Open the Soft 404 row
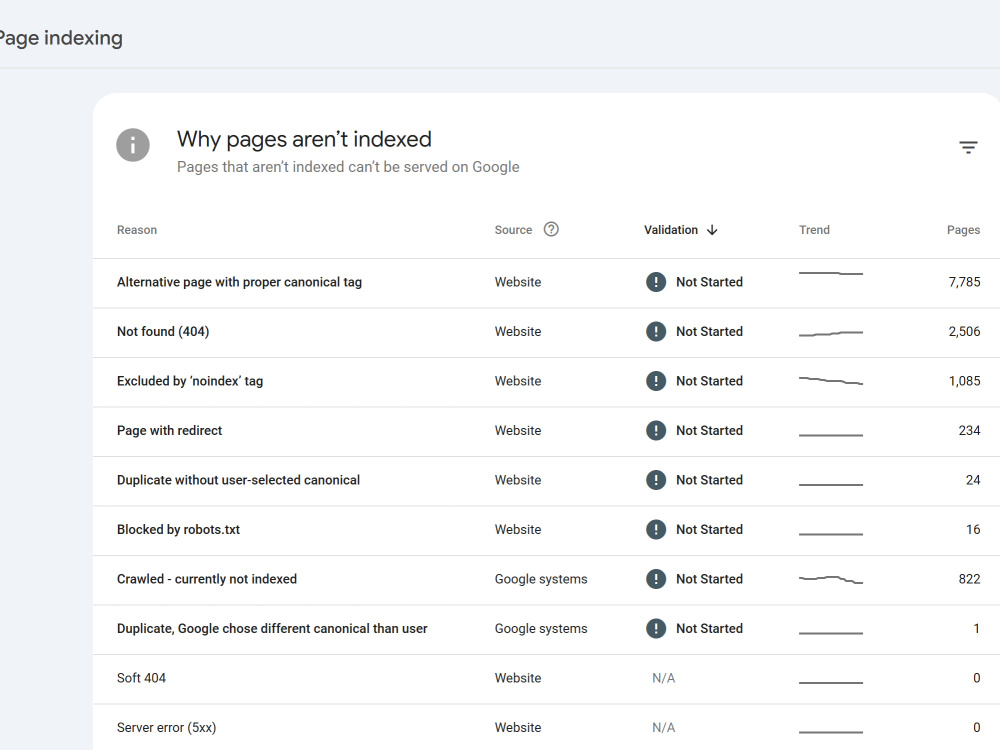Viewport: 1000px width, 750px height. coord(547,678)
